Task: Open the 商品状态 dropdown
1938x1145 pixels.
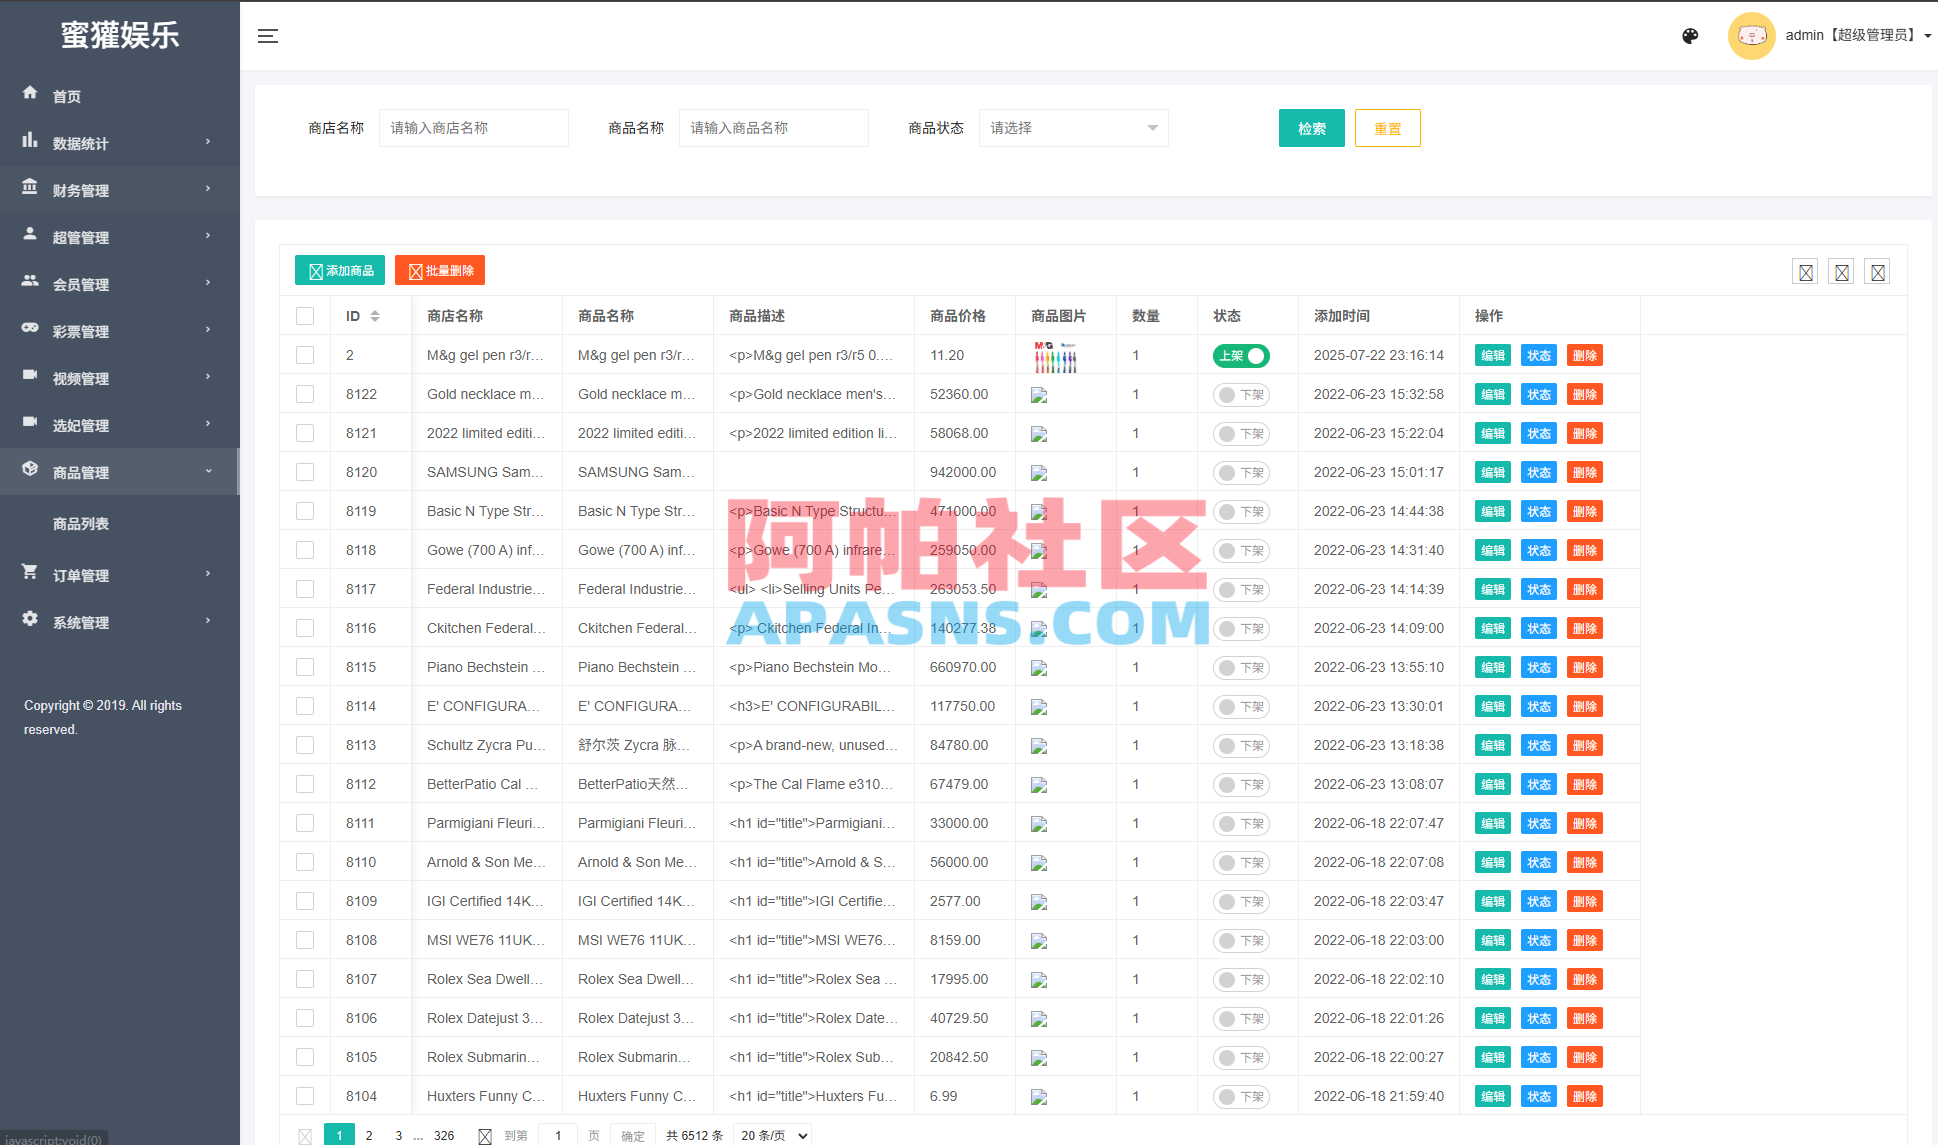Action: [x=1073, y=128]
